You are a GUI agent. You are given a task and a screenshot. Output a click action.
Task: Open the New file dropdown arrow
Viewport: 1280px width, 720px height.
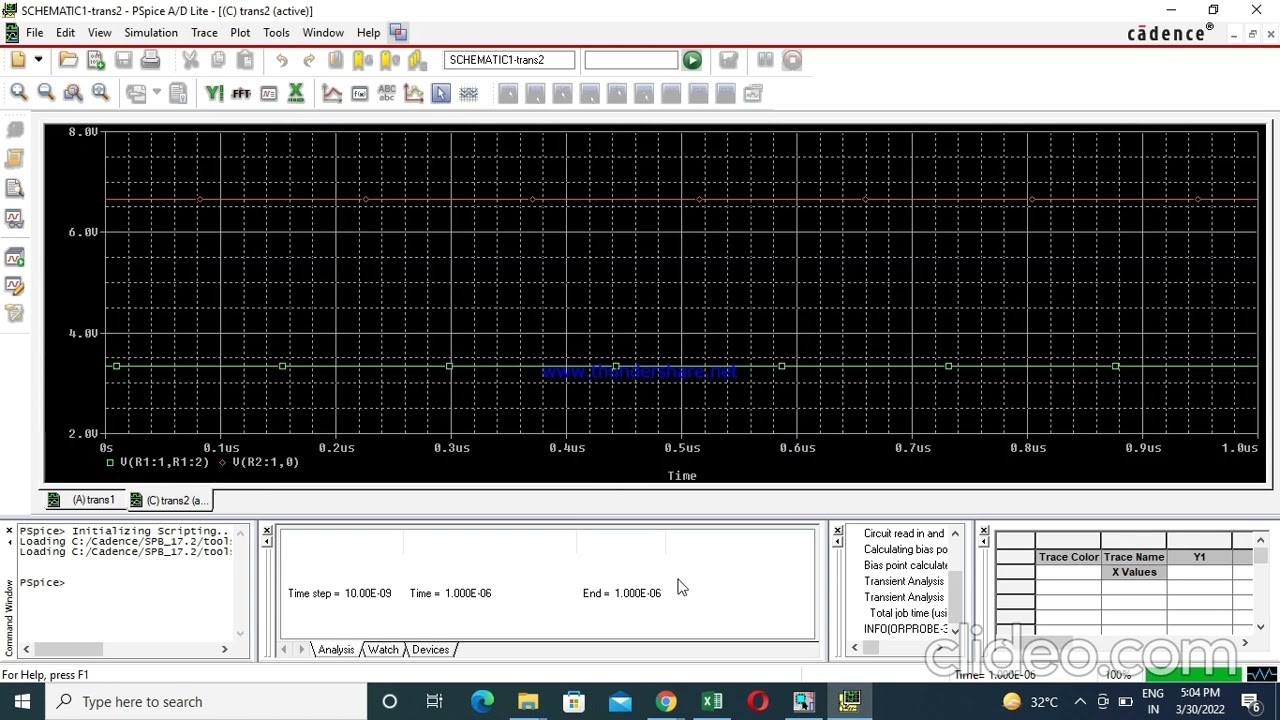click(38, 60)
